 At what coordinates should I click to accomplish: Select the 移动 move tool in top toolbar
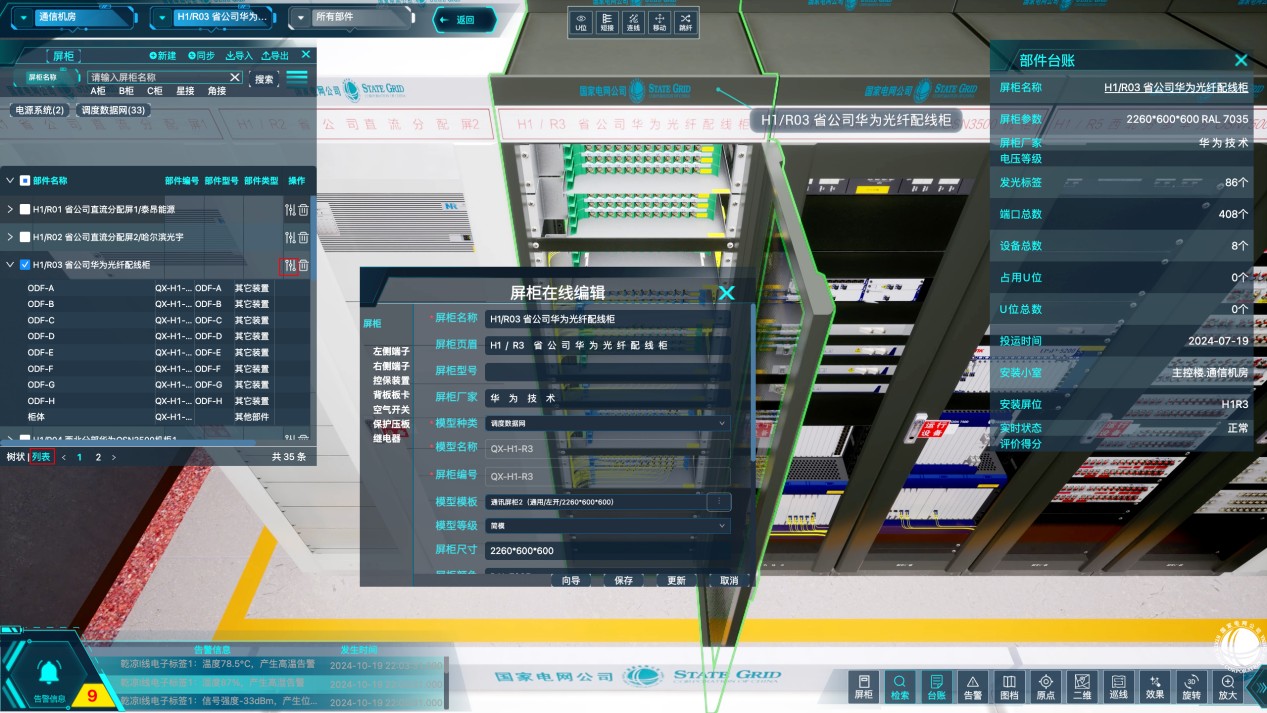click(x=659, y=23)
